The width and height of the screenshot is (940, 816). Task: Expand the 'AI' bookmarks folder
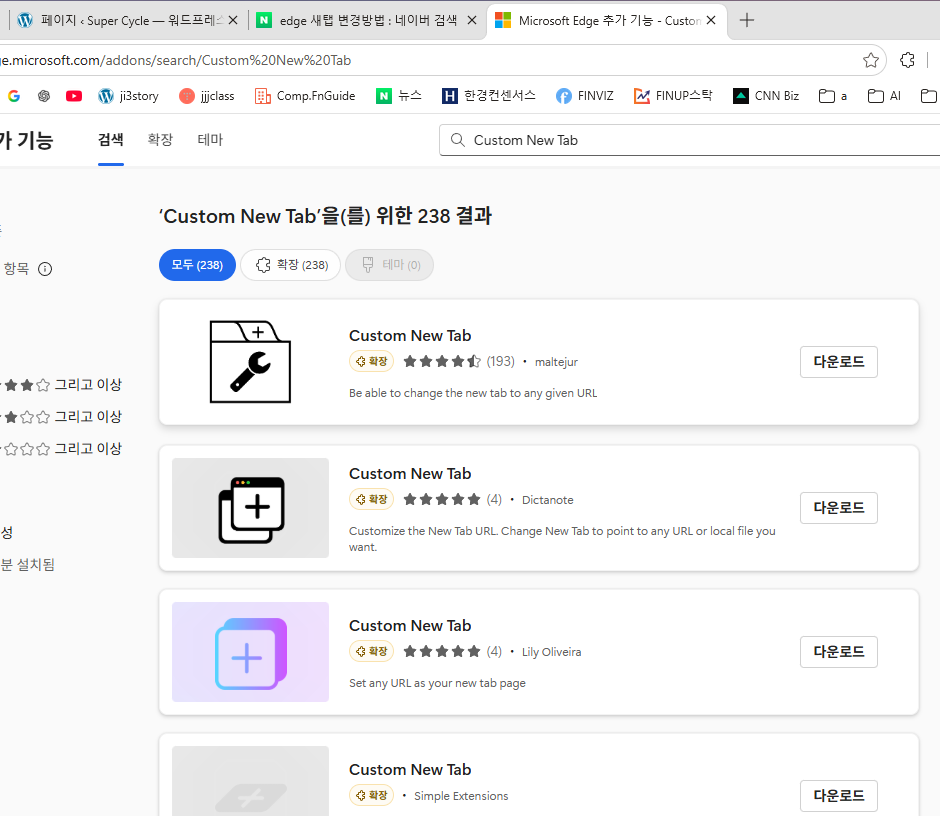pyautogui.click(x=884, y=96)
